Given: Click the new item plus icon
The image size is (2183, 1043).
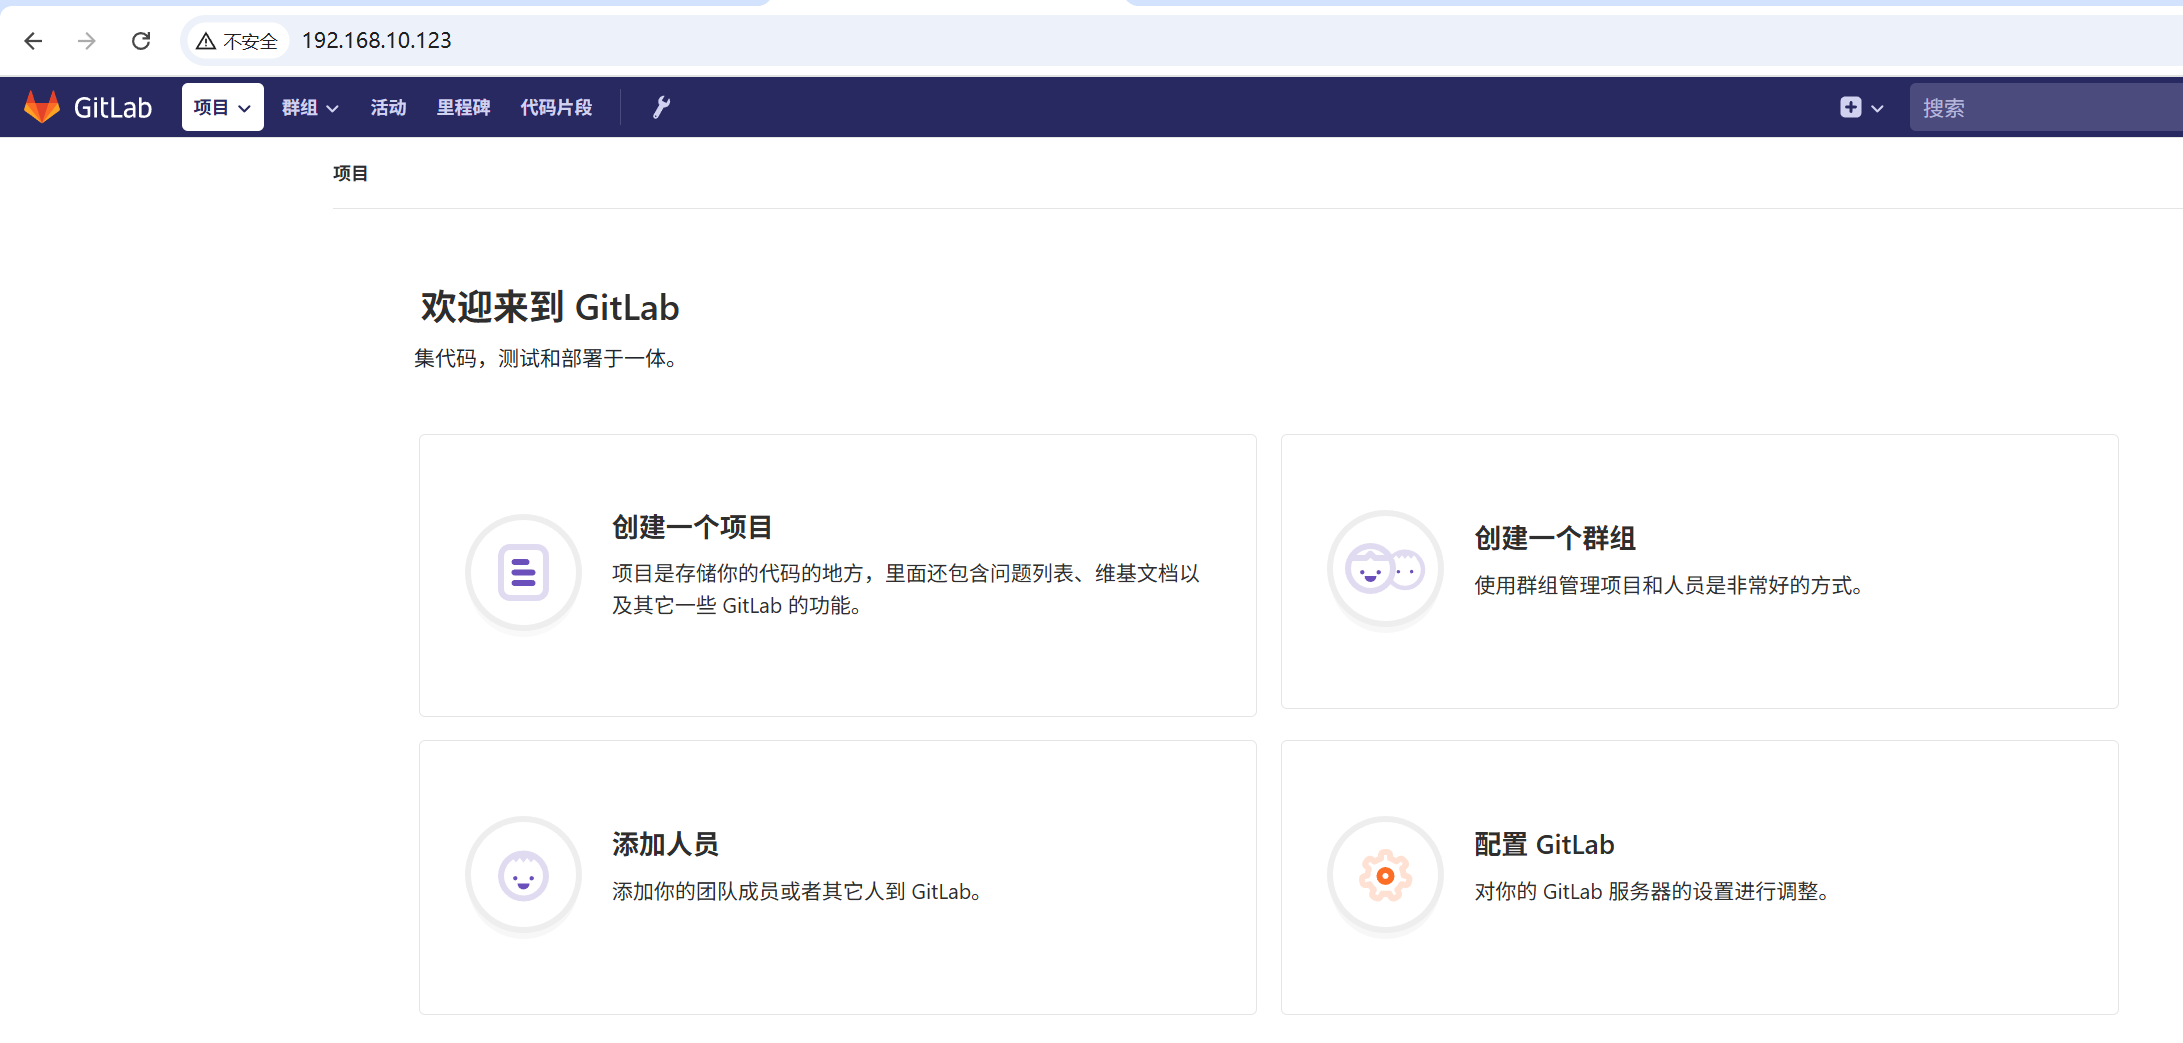Looking at the screenshot, I should 1850,107.
